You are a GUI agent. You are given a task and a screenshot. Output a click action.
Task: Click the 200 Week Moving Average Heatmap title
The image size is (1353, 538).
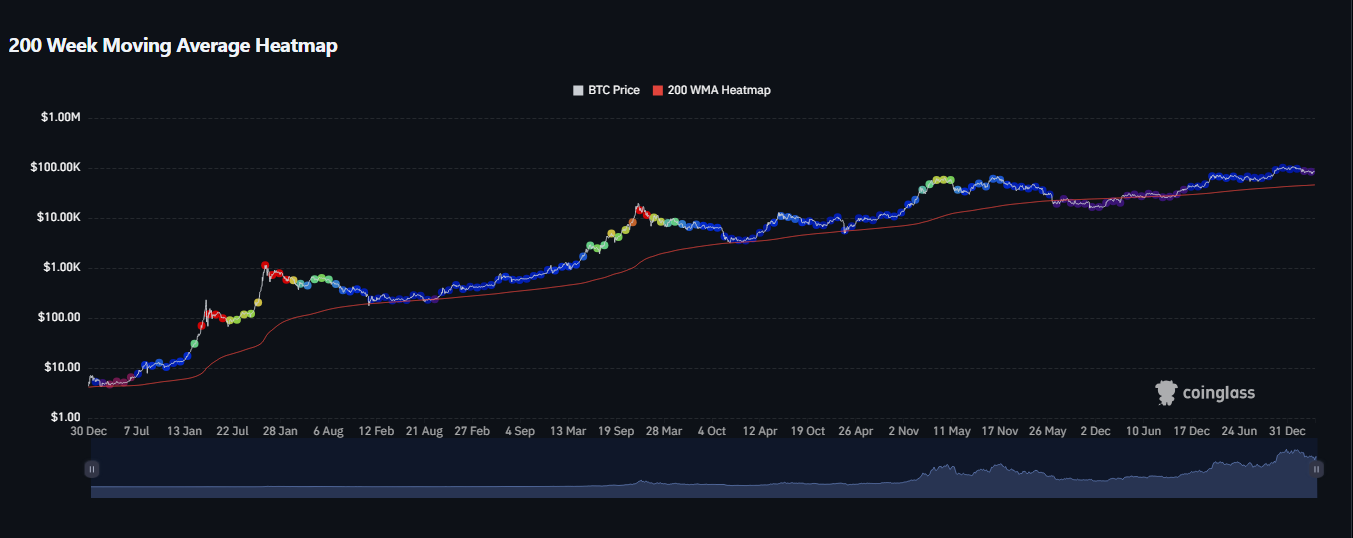173,46
